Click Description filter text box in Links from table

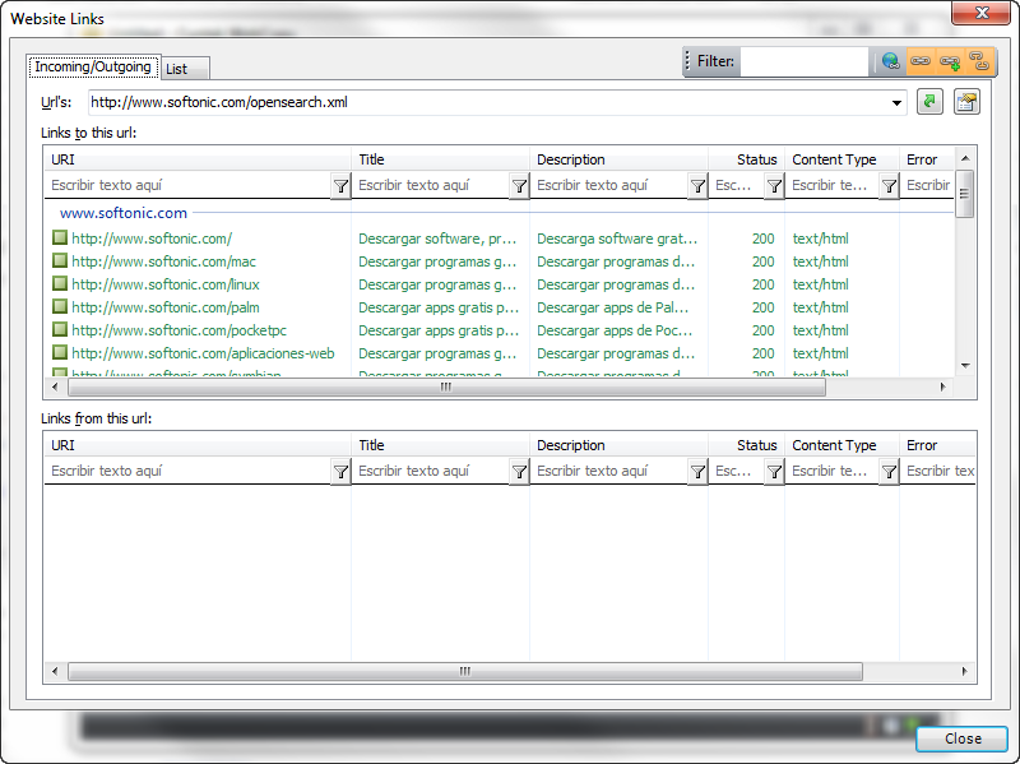[x=610, y=471]
